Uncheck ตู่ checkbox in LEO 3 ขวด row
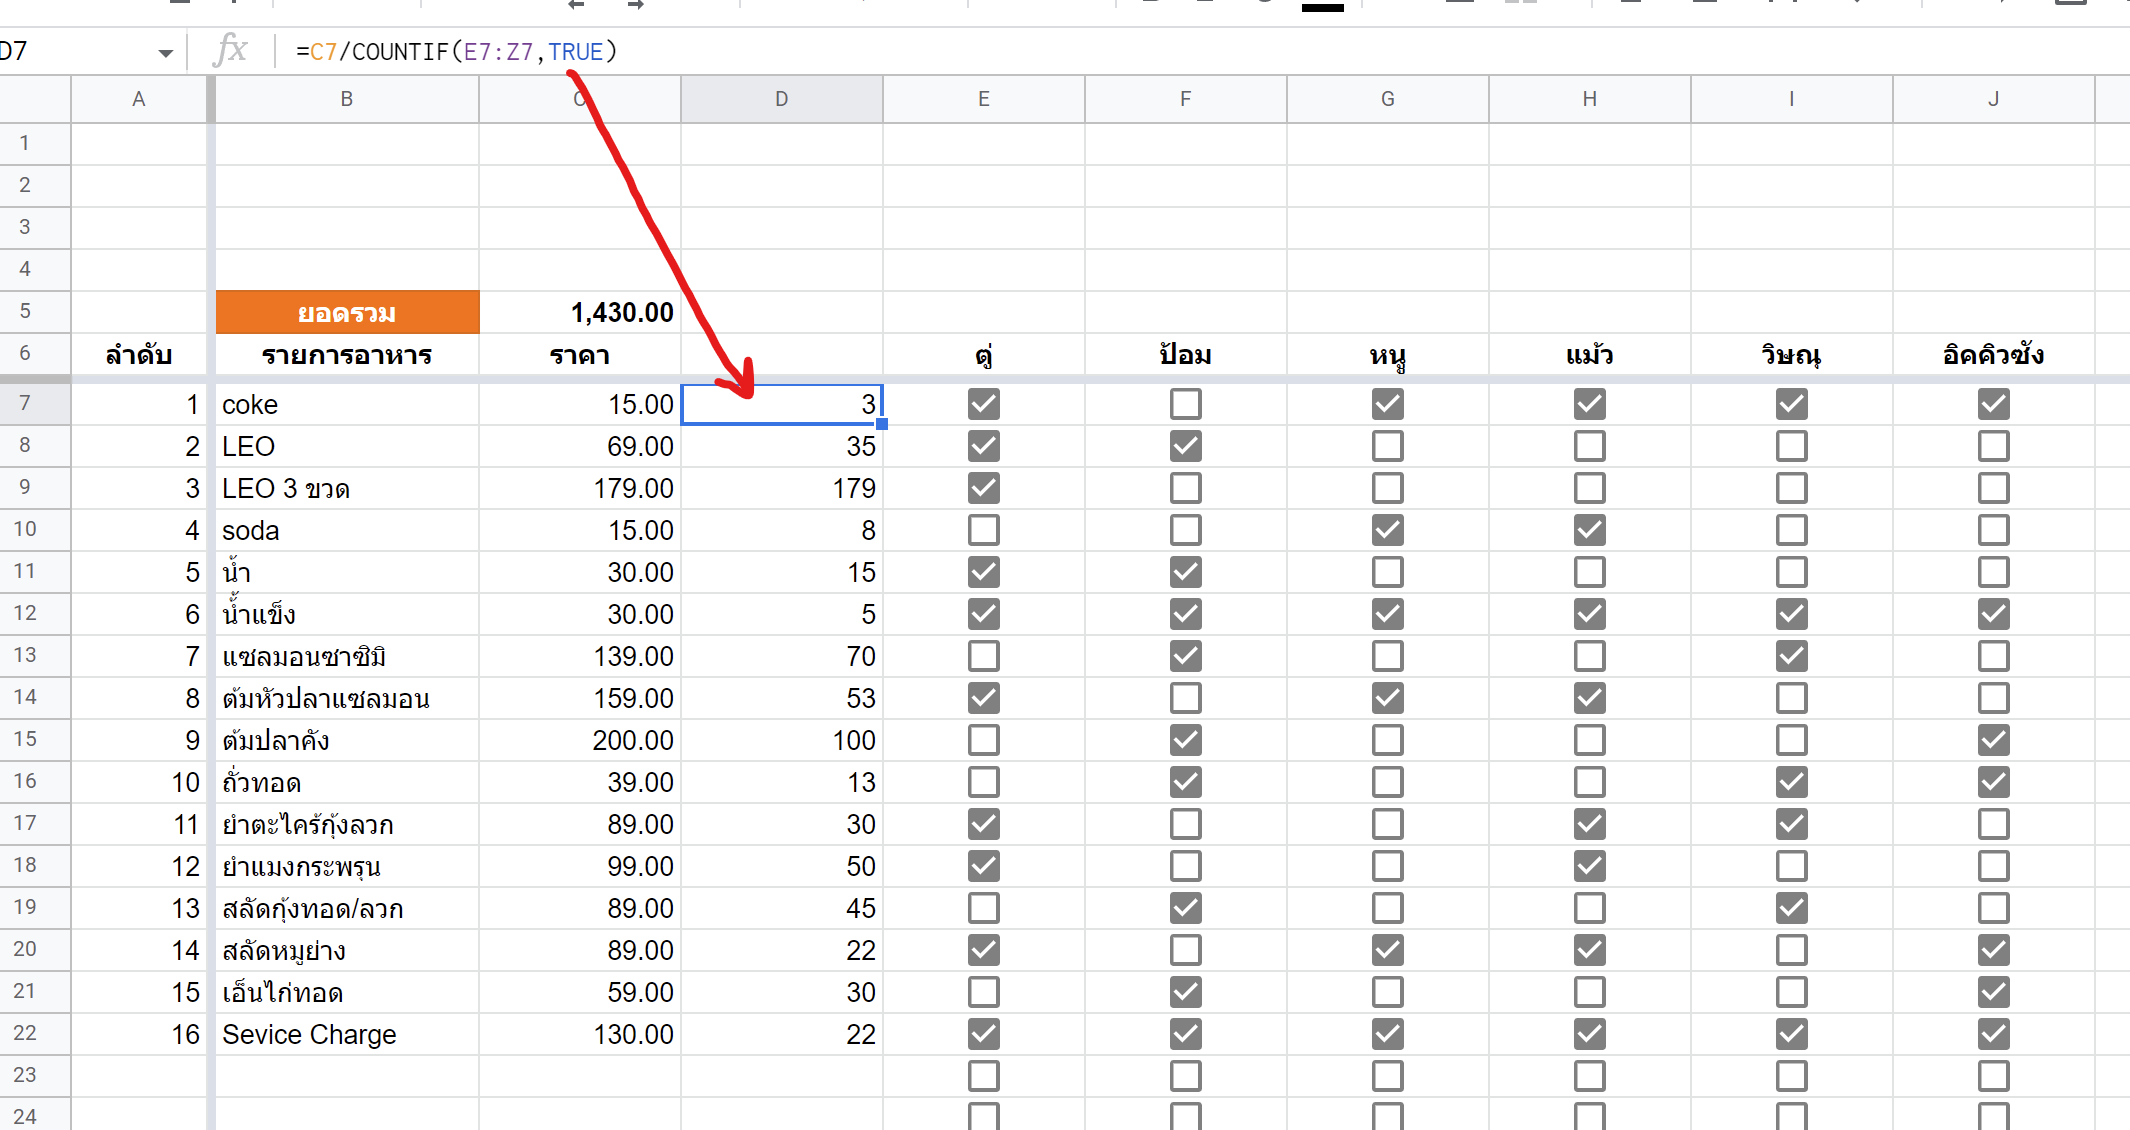The height and width of the screenshot is (1130, 2130). pyautogui.click(x=984, y=488)
